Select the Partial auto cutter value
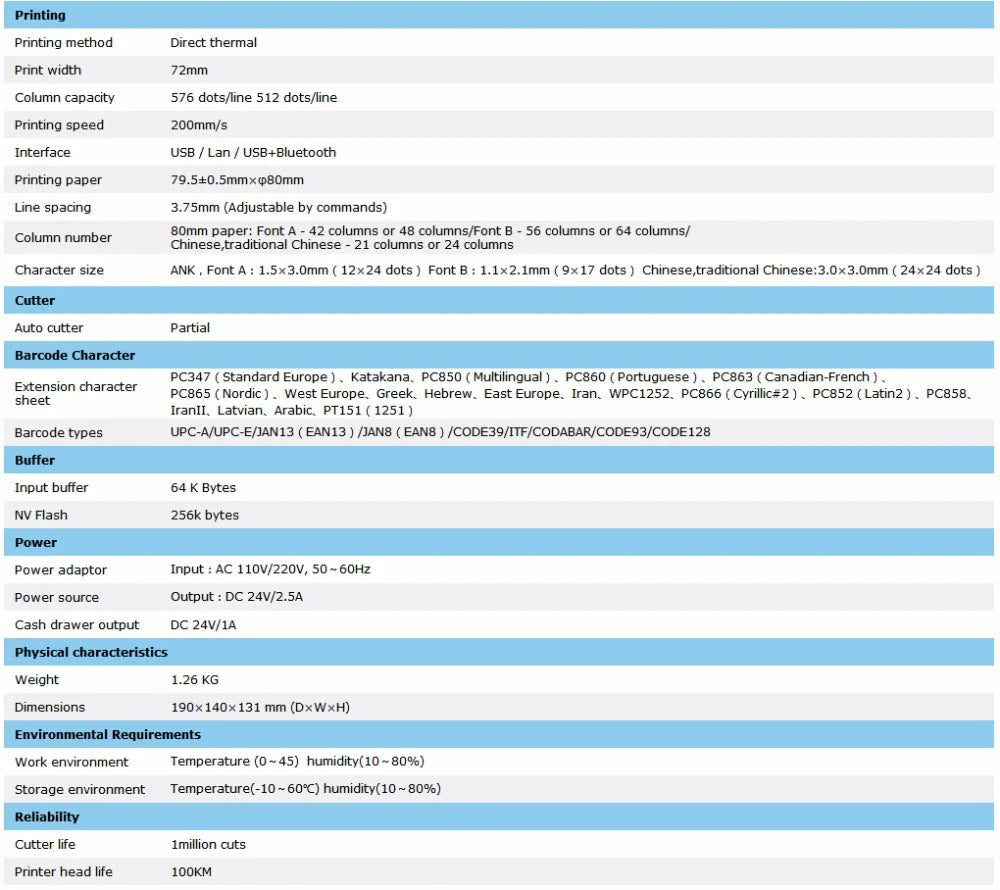 coord(189,328)
